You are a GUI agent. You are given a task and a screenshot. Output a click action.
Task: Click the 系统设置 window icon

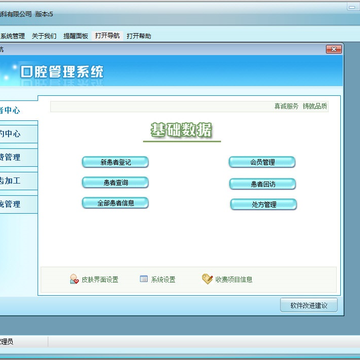coord(144,279)
